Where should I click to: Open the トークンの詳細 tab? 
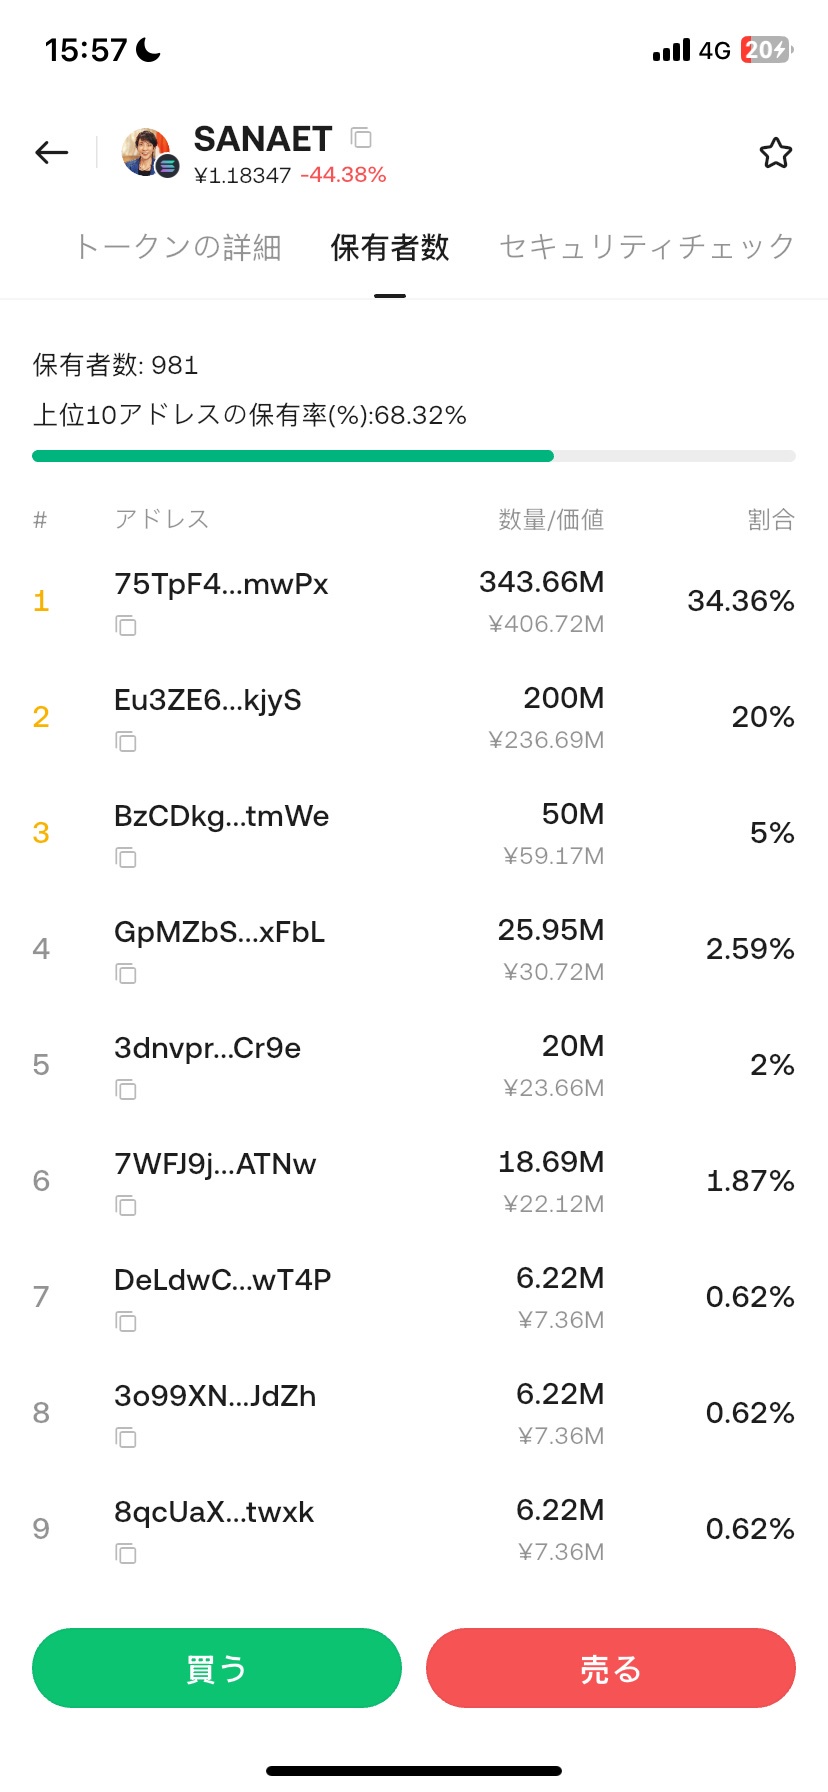coord(178,247)
